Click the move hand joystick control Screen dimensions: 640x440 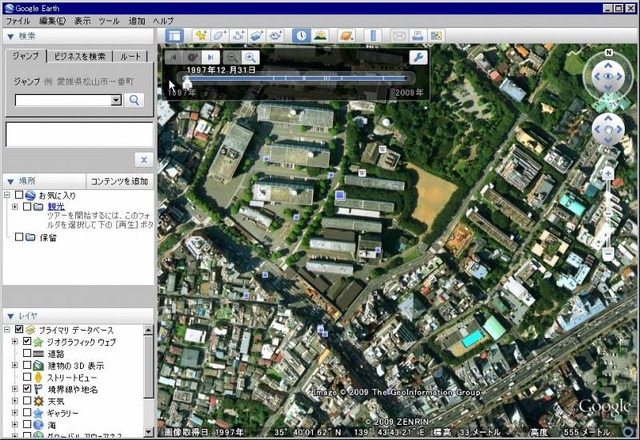(608, 130)
